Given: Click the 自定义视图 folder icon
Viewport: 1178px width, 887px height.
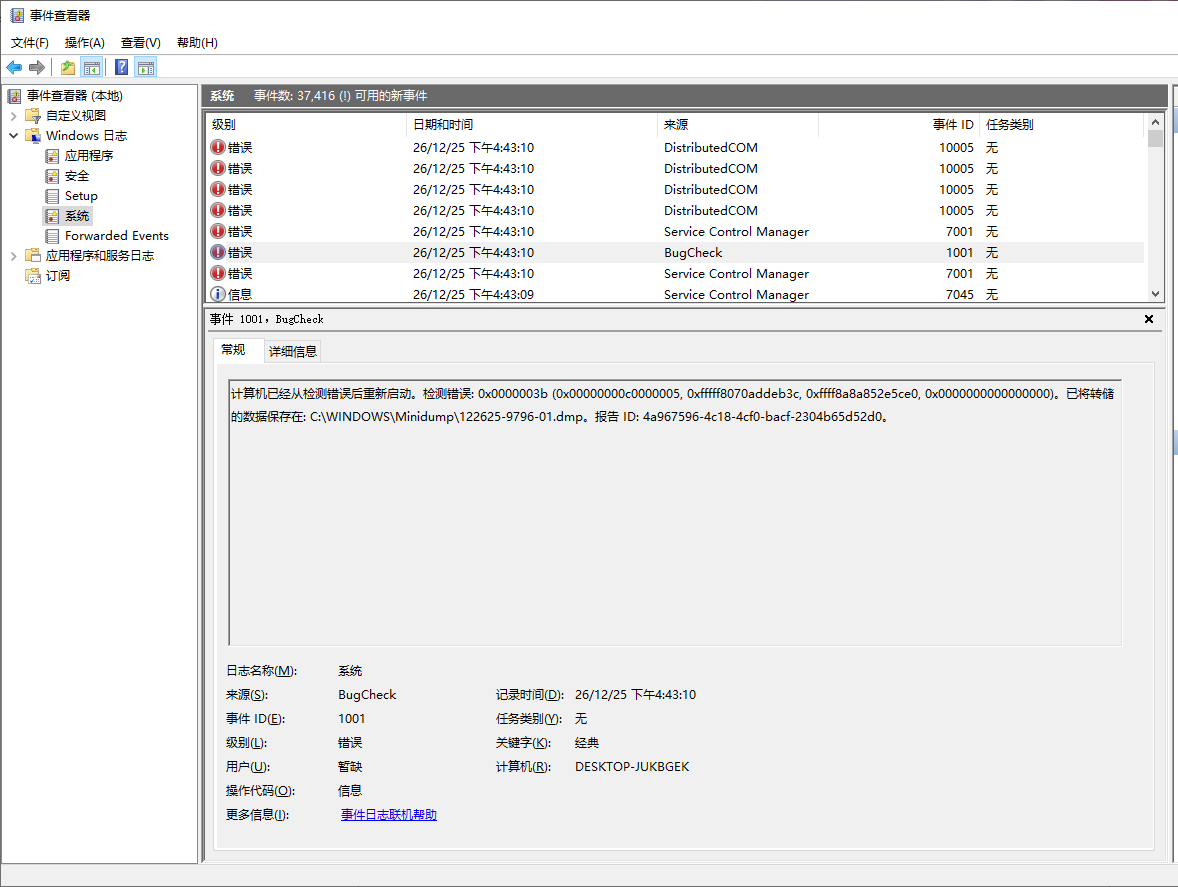Looking at the screenshot, I should 33,116.
